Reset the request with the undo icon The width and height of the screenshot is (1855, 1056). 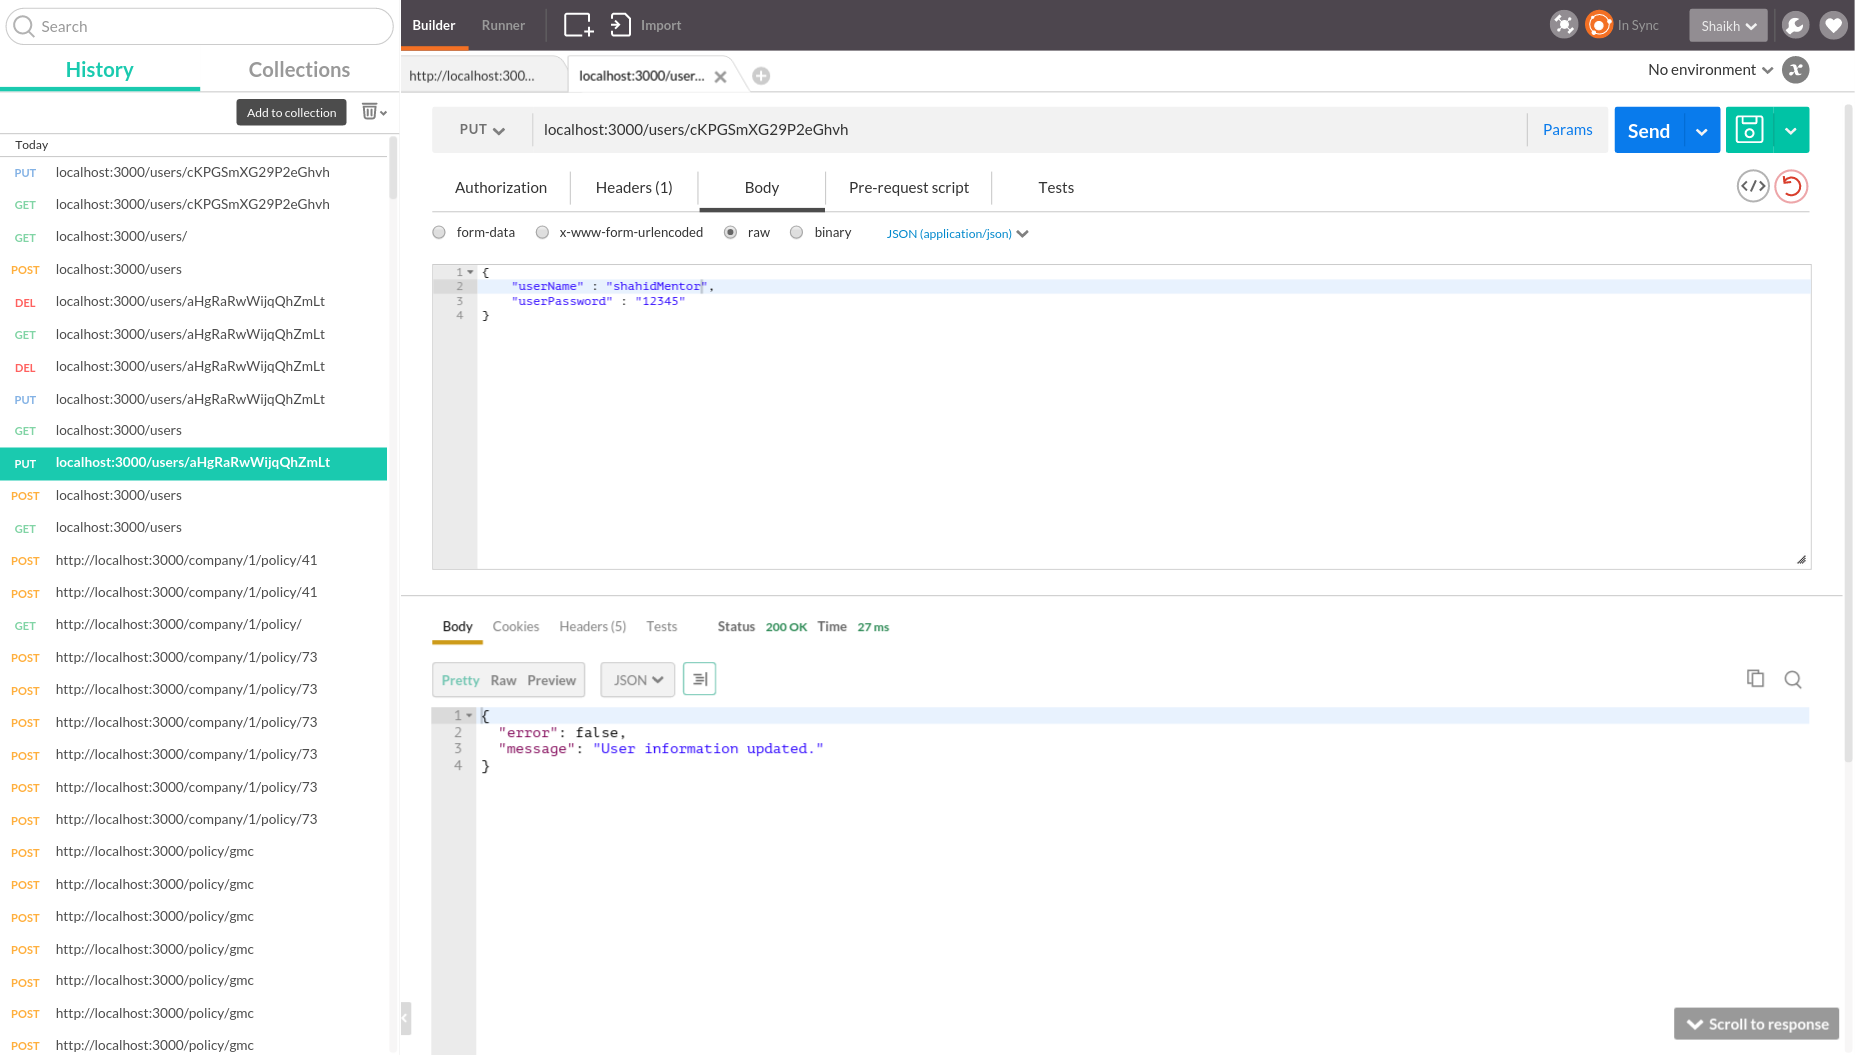coord(1791,186)
